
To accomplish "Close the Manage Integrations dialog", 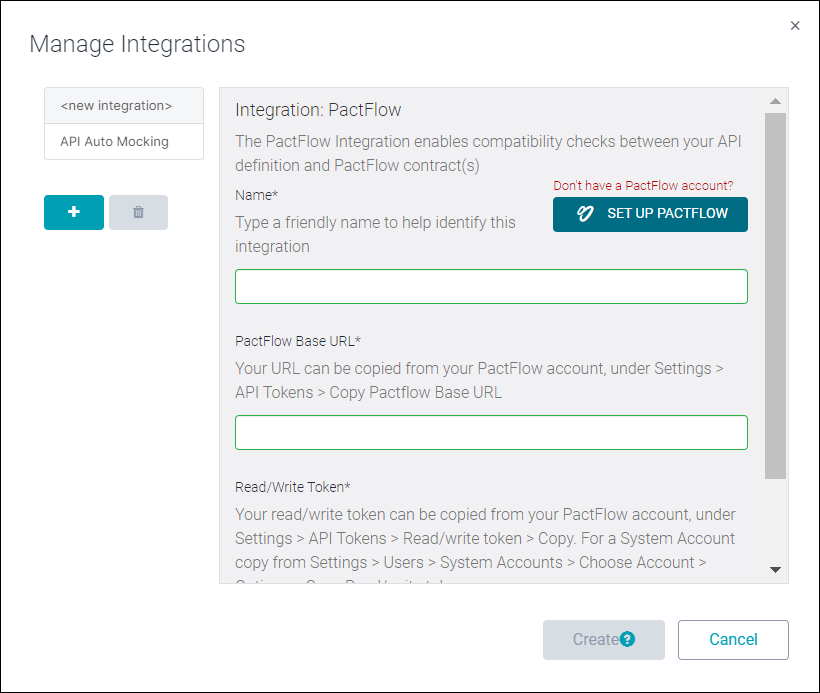I will [x=795, y=25].
